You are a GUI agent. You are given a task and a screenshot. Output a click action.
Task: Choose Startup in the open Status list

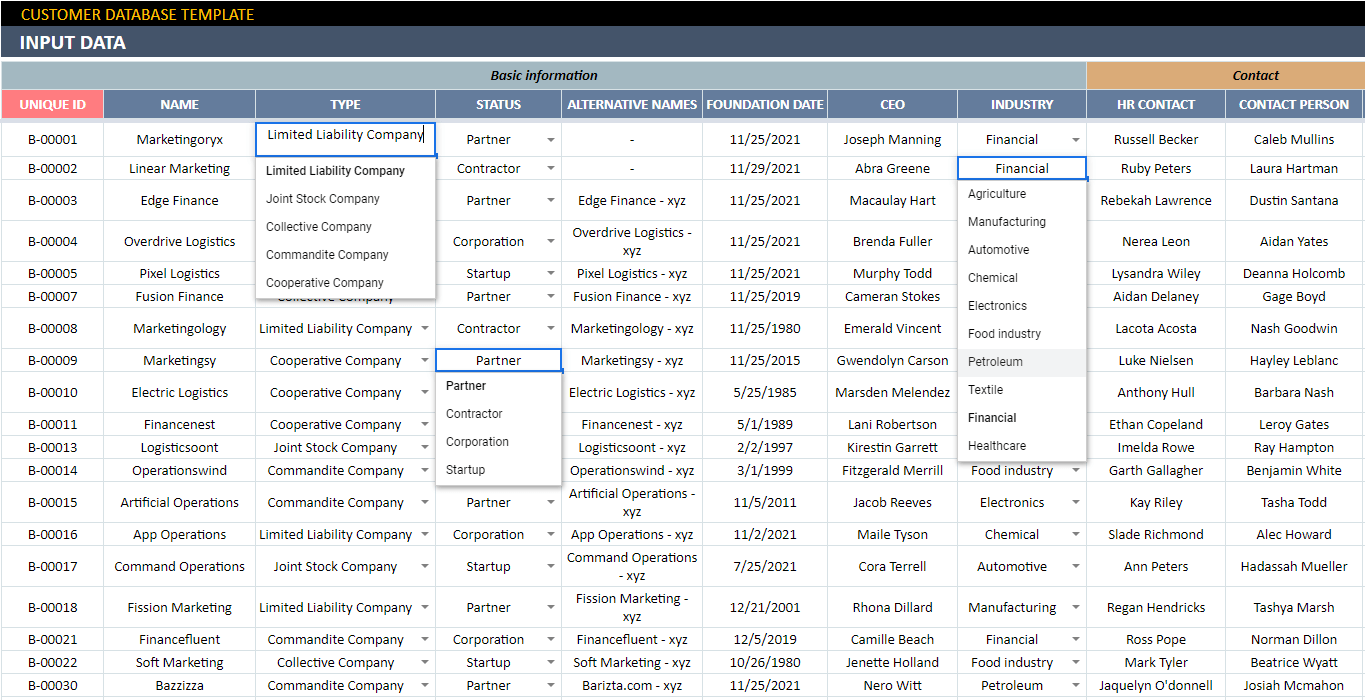click(465, 470)
